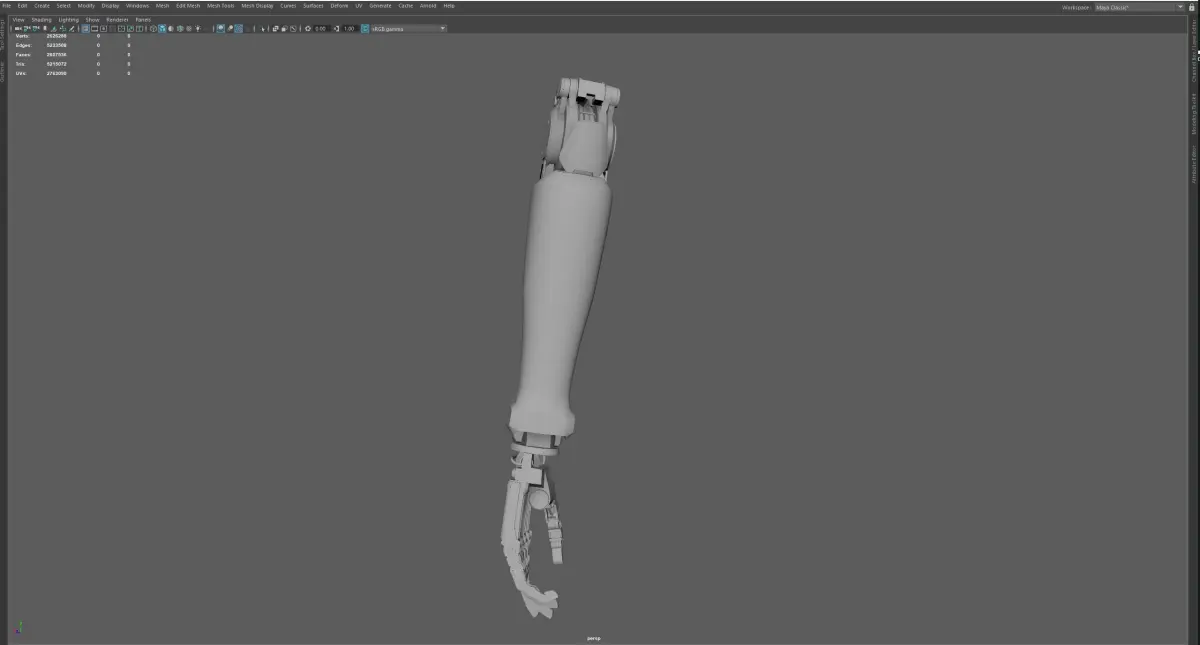Open the panel Renderer menu
Screen dimensions: 1200x645
click(117, 19)
